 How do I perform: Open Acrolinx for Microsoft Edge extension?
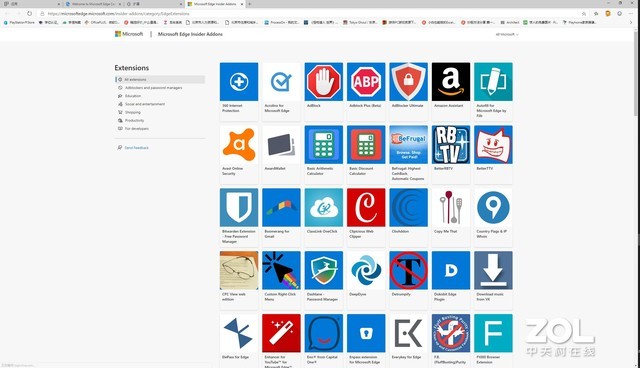pos(281,91)
